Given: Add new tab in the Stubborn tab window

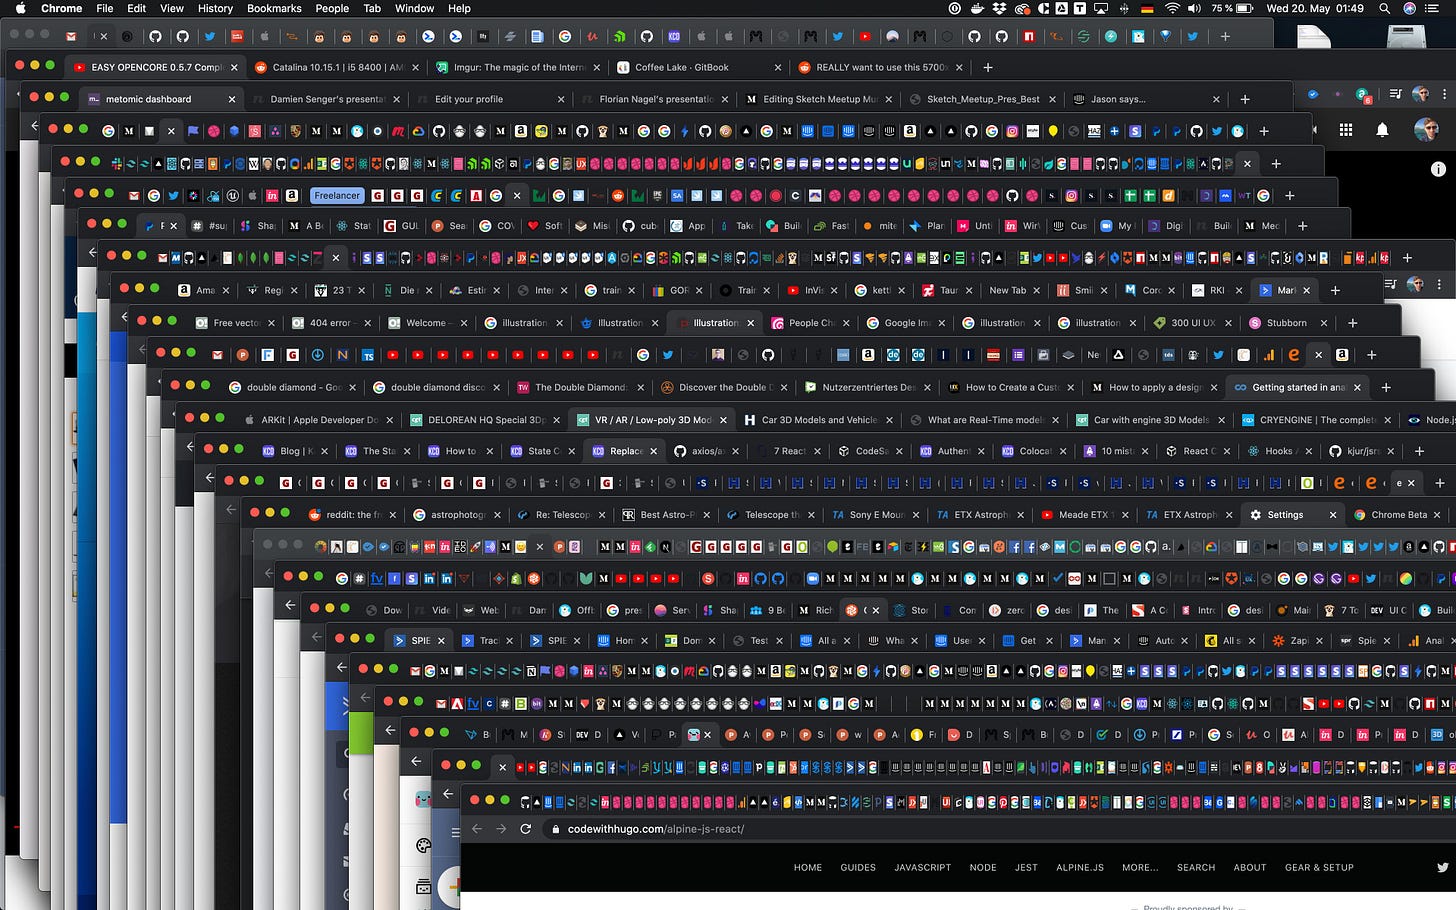Looking at the screenshot, I should coord(1352,323).
